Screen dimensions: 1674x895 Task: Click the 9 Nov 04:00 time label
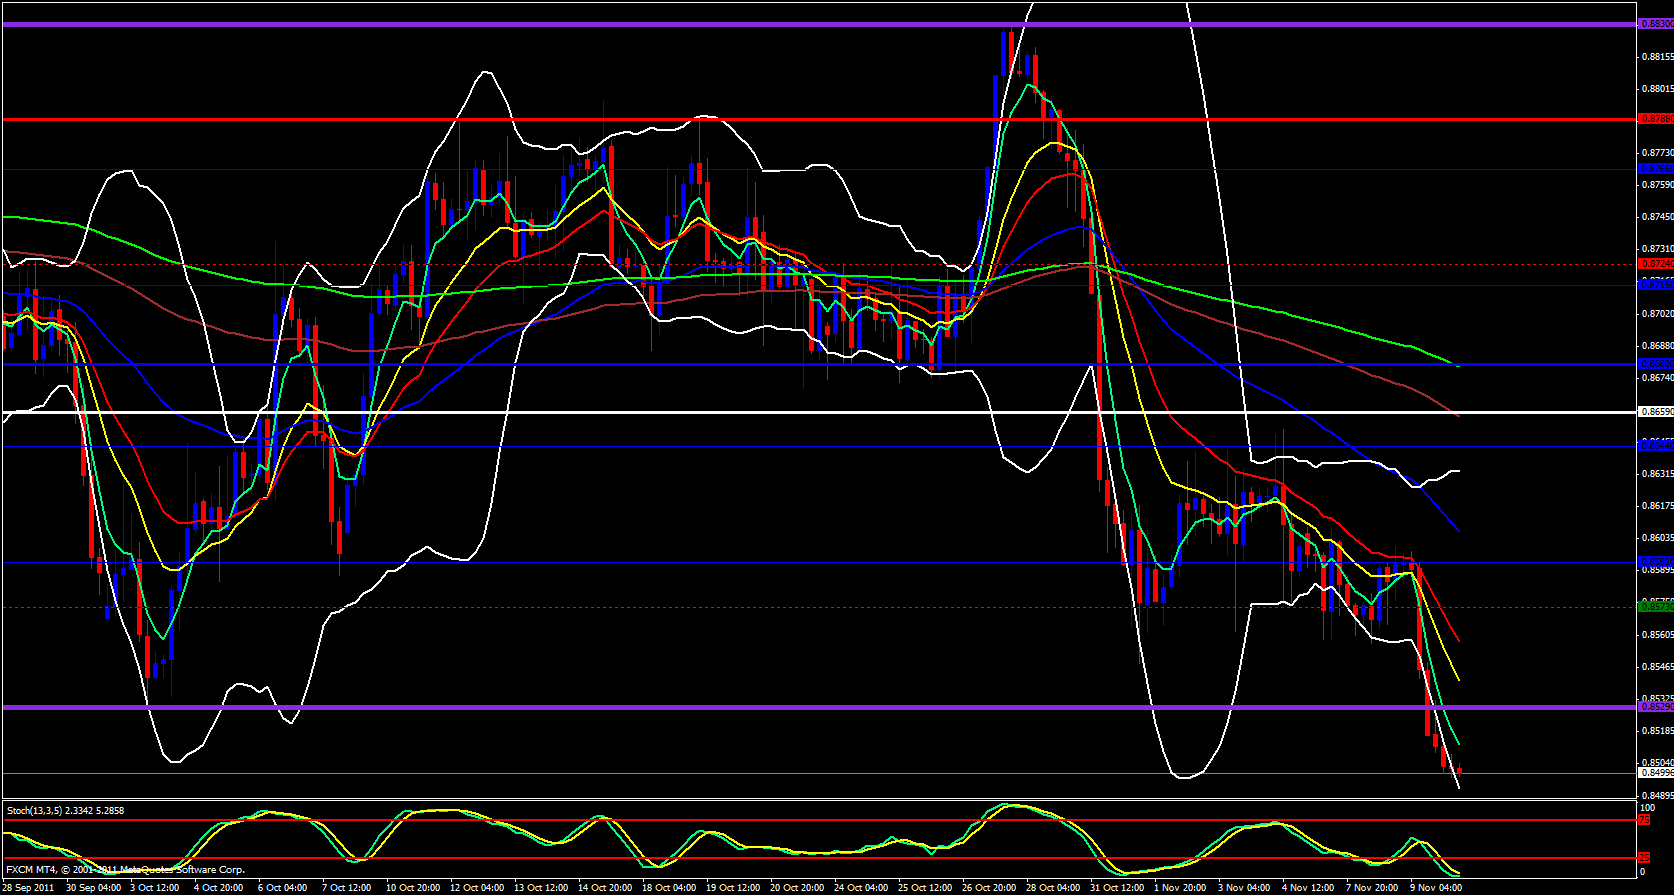click(x=1436, y=888)
